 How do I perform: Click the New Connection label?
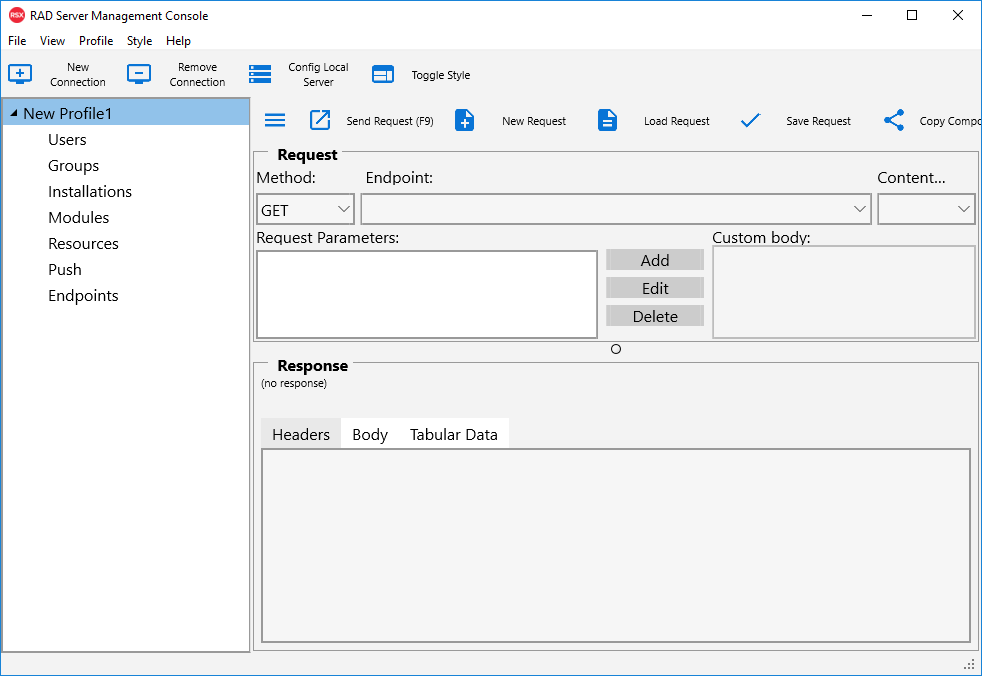pos(78,75)
